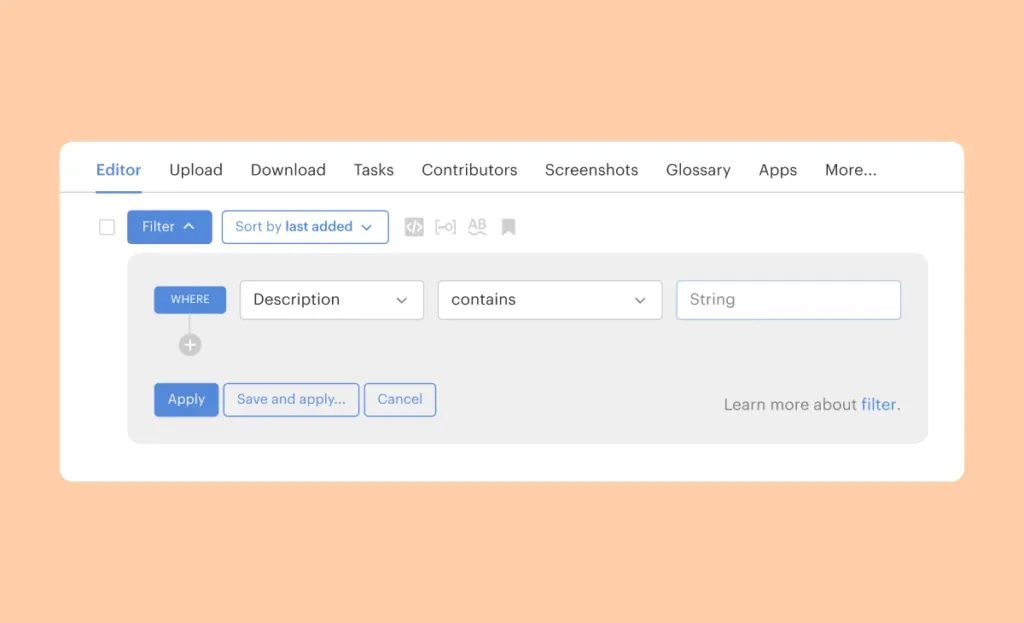Collapse the Filter panel
1024x623 pixels.
point(169,227)
